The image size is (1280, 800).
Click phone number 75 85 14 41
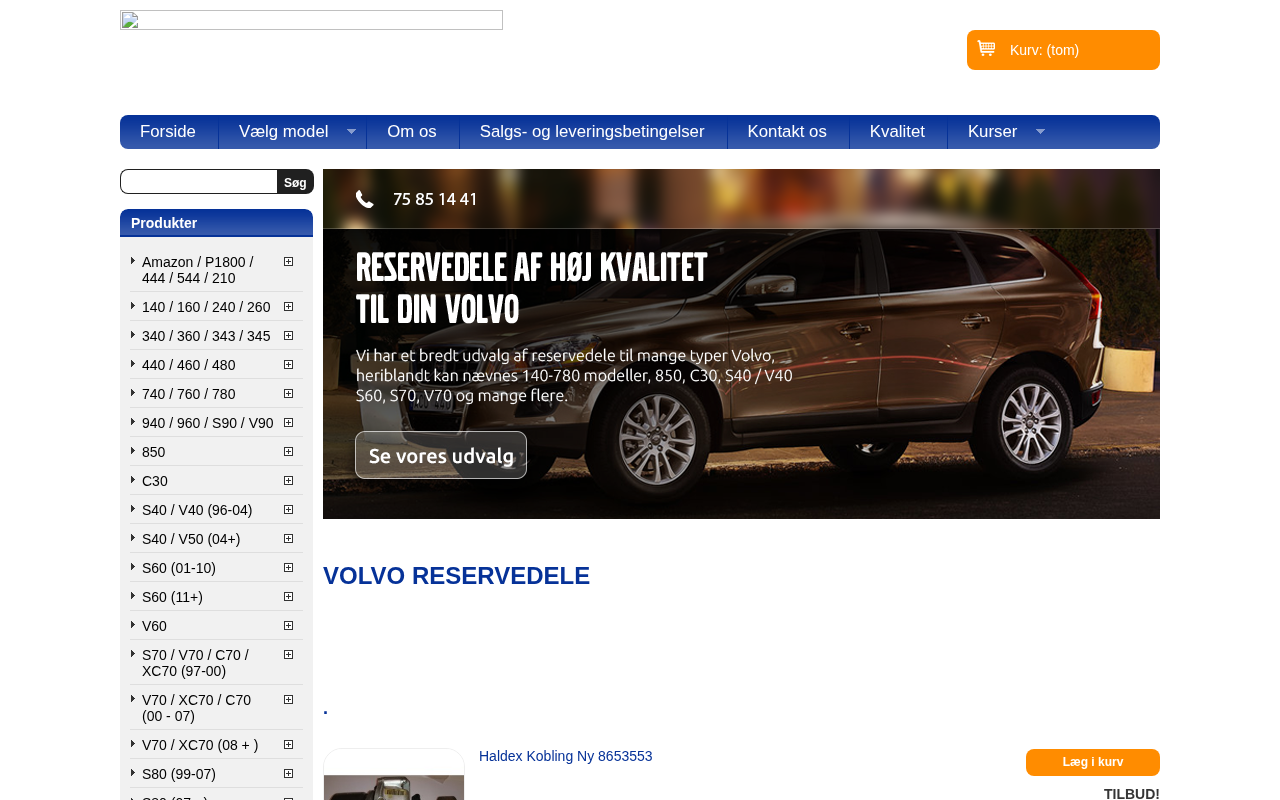[435, 199]
